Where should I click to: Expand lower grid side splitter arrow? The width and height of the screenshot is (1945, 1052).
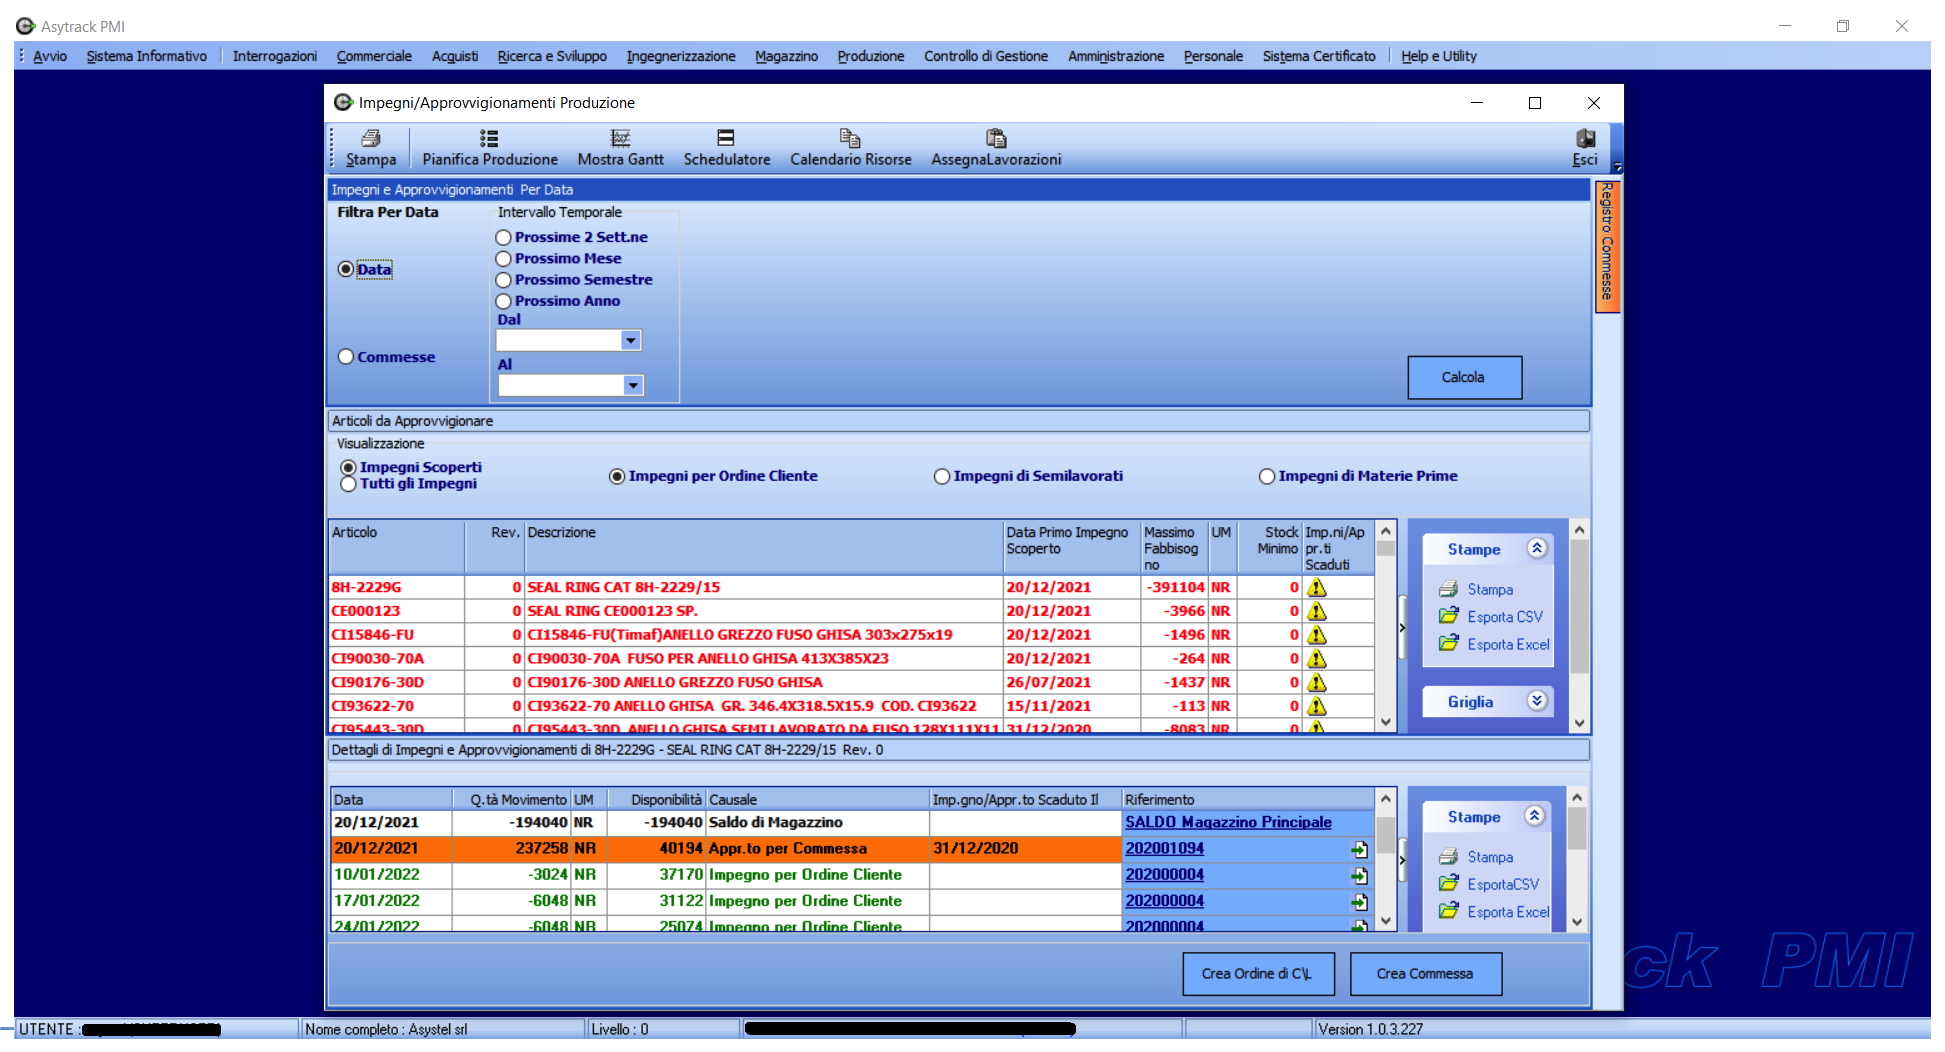click(1402, 860)
